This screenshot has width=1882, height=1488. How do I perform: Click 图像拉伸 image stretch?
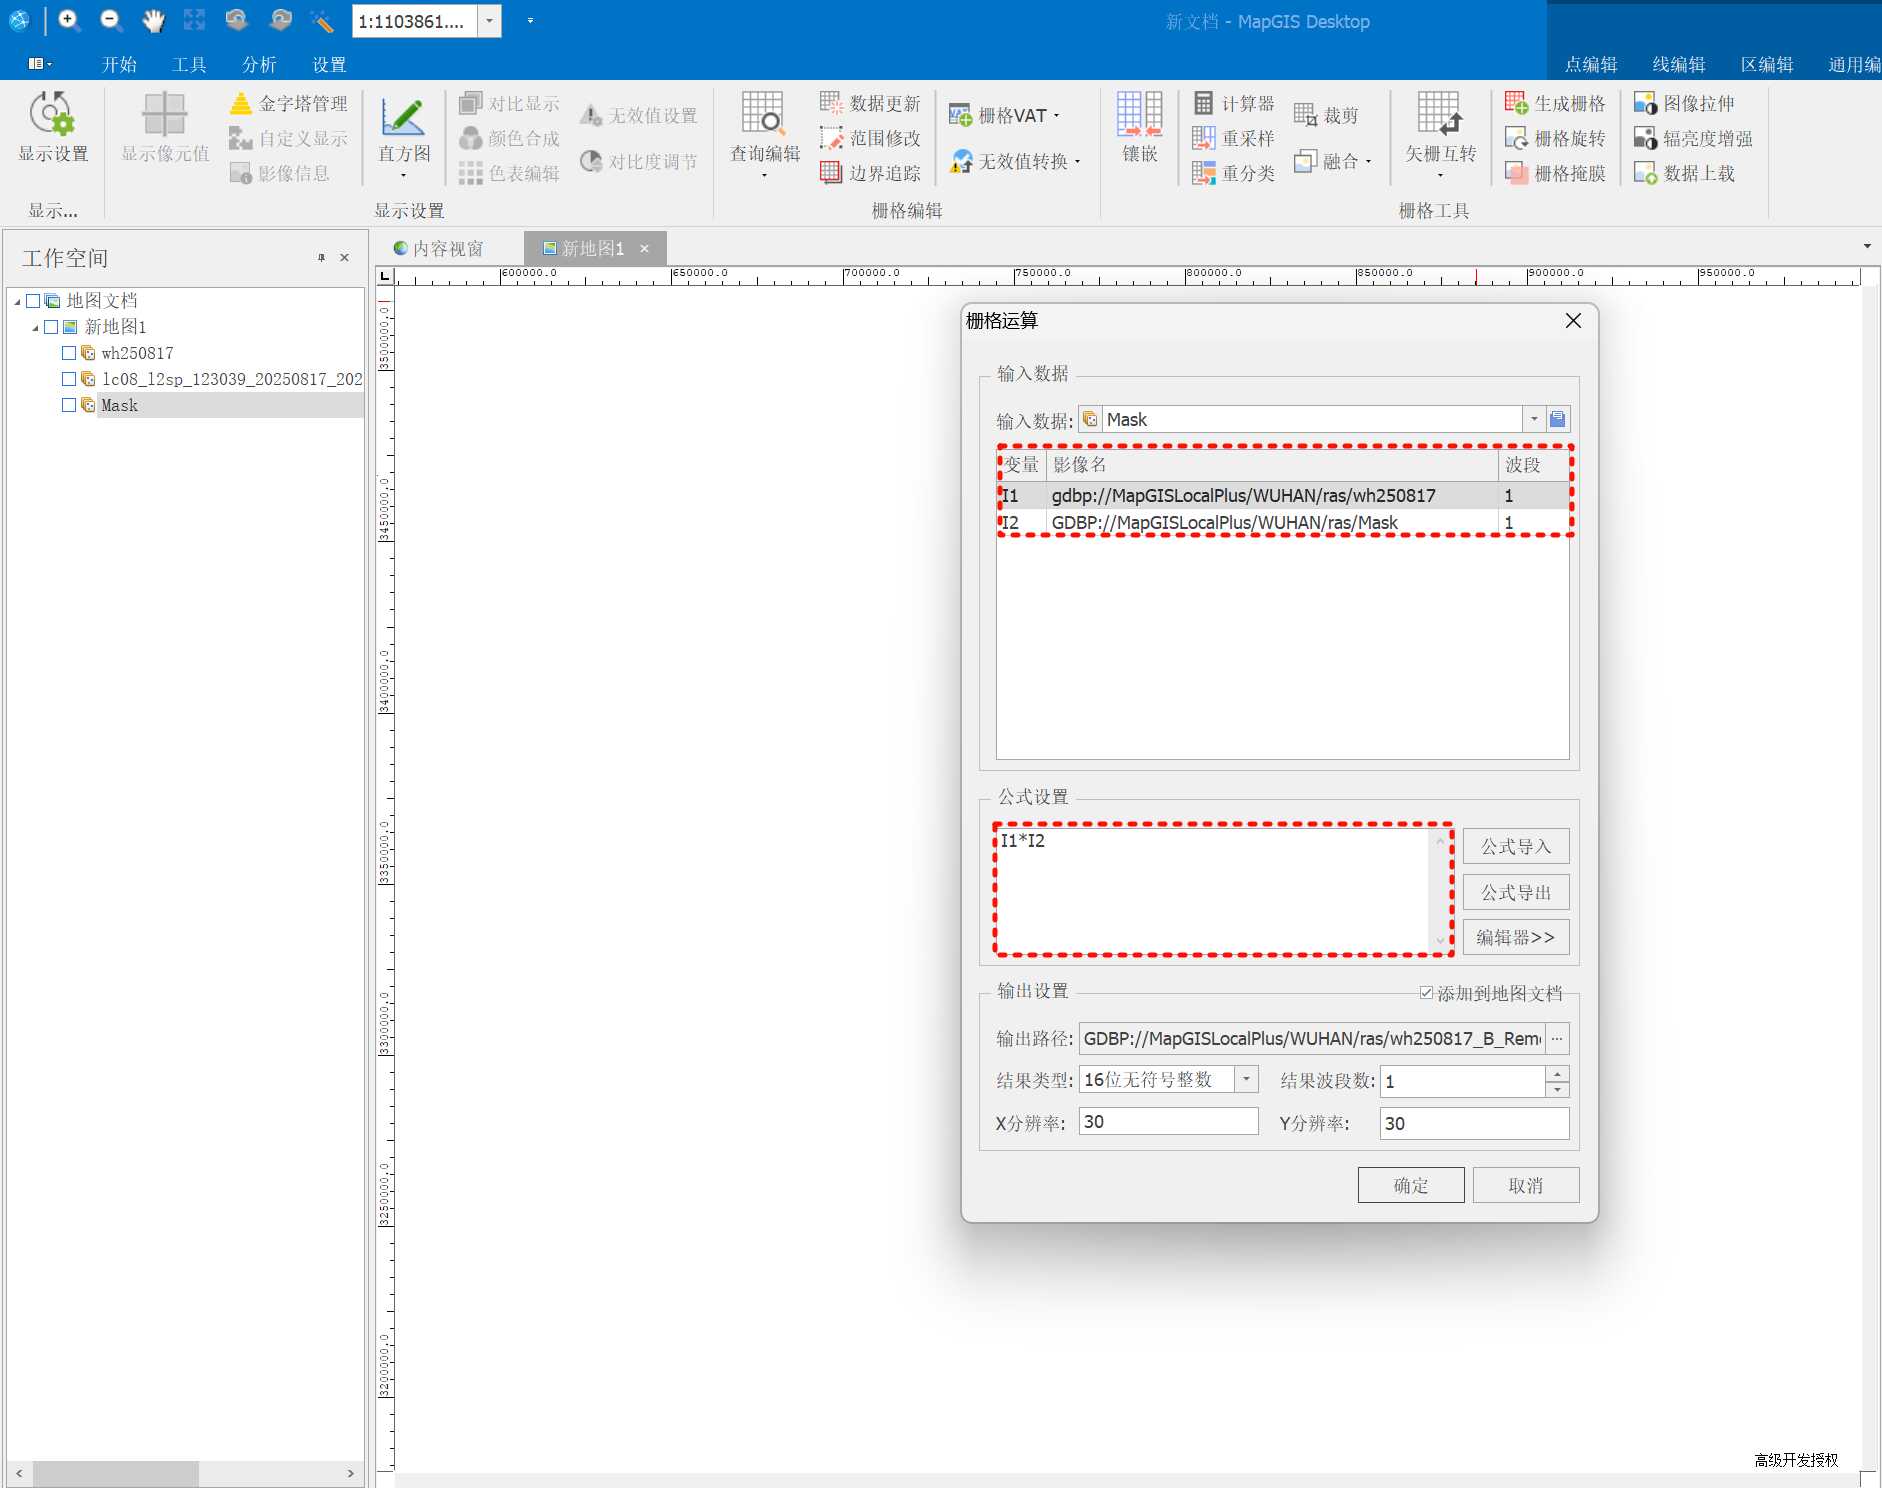click(1684, 104)
